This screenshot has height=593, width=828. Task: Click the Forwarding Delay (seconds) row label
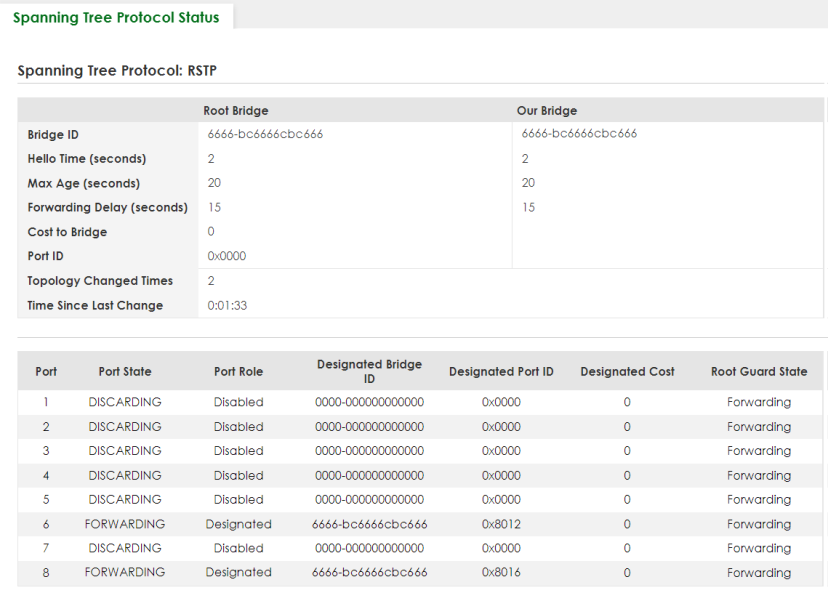pos(107,208)
